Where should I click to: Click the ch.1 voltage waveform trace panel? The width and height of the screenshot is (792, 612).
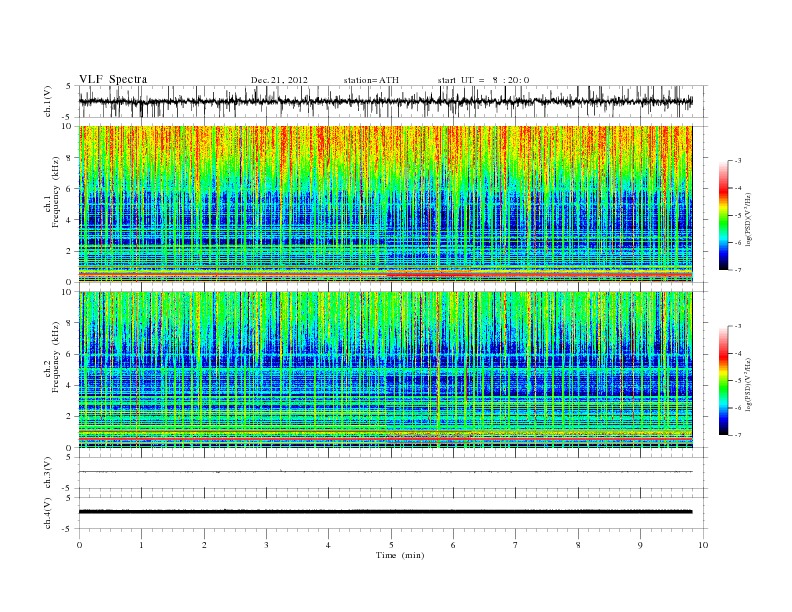click(x=393, y=101)
